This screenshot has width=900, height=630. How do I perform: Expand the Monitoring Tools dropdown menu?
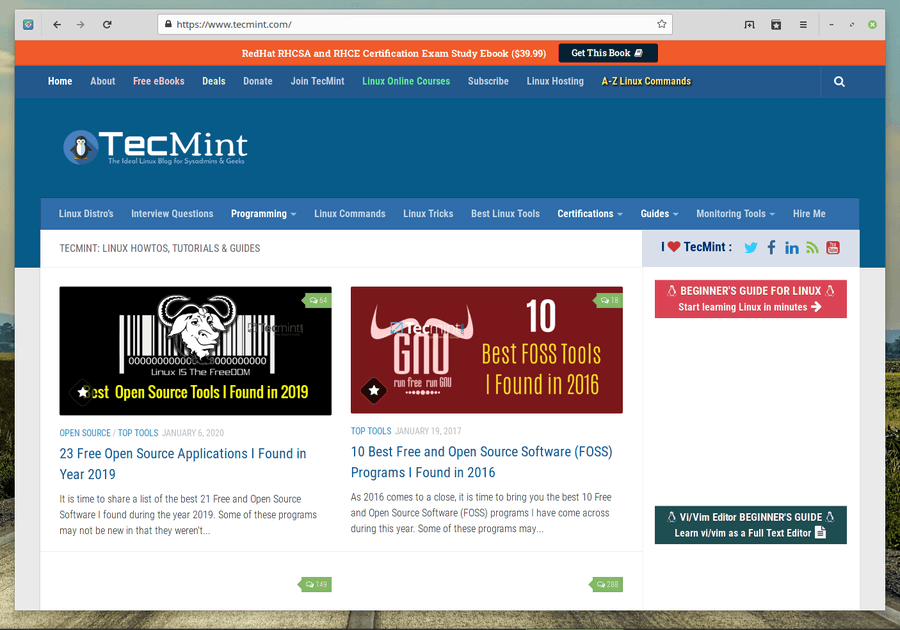coord(736,213)
